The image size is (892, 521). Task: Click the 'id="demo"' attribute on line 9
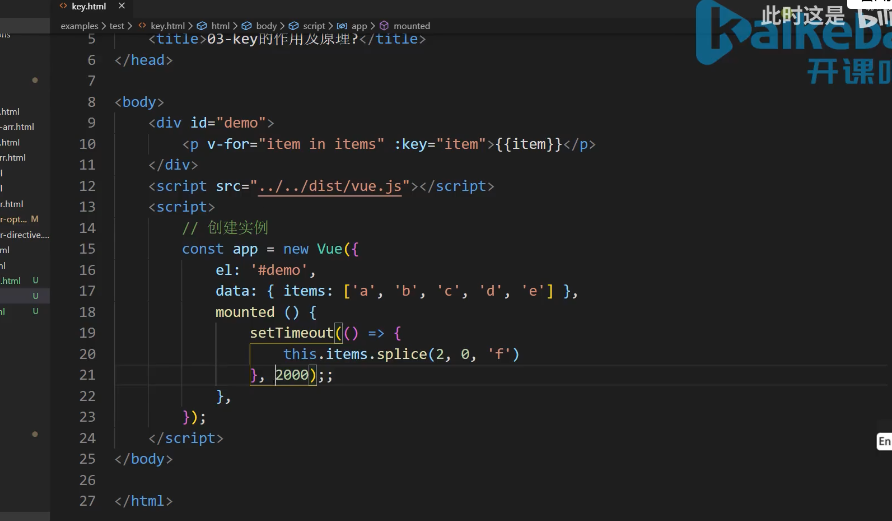click(228, 123)
